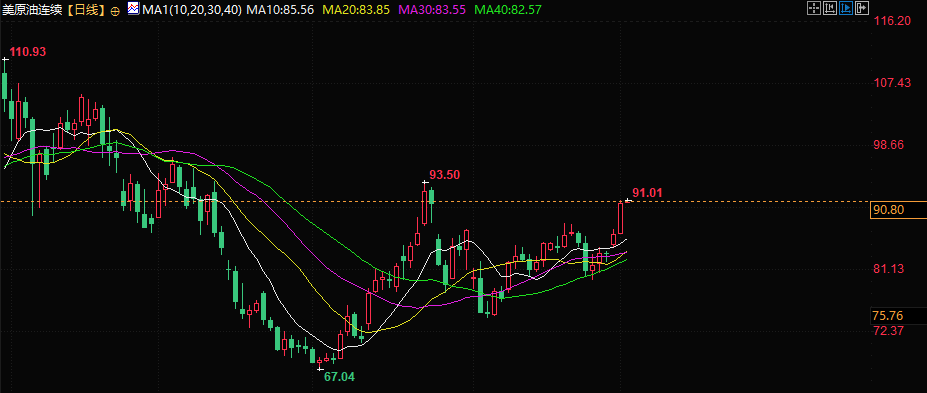
Task: Open MA1(10,20,30,40) indicator parameters
Action: click(192, 10)
